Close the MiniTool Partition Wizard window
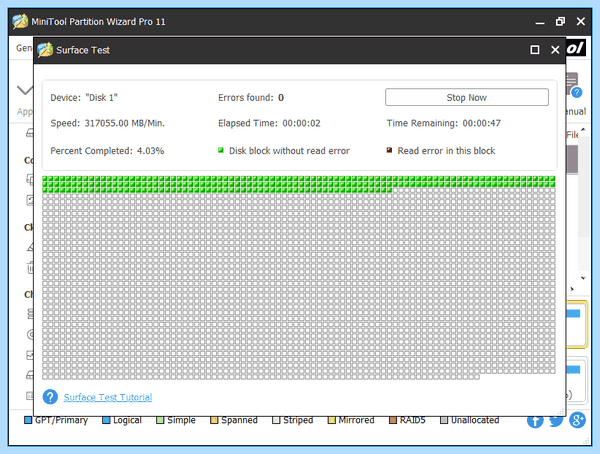600x454 pixels. tap(580, 21)
